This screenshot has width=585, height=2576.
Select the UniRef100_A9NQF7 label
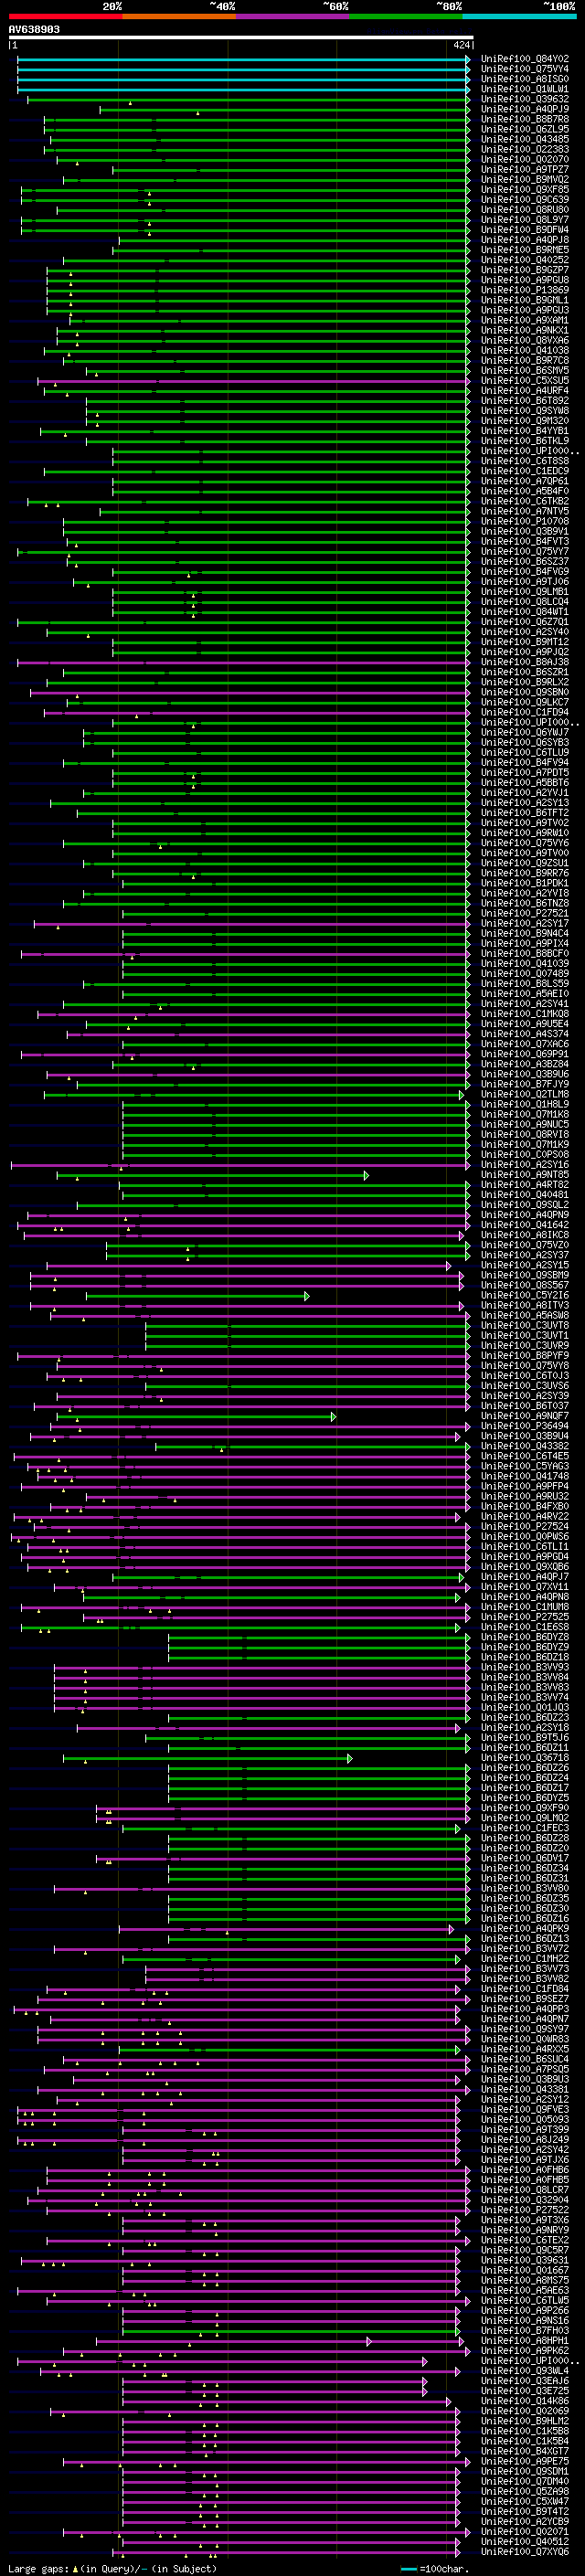tap(525, 1416)
